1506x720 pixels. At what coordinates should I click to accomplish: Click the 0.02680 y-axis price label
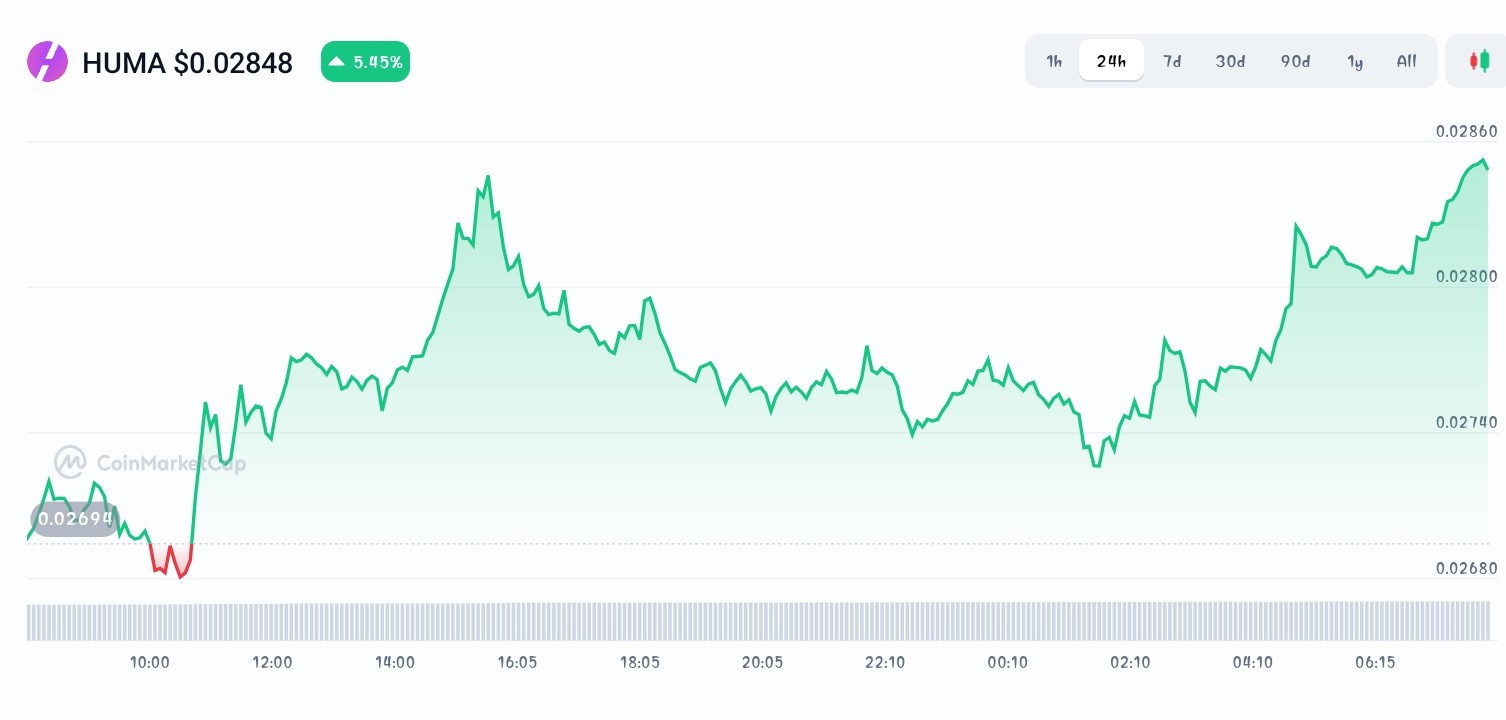[1467, 568]
